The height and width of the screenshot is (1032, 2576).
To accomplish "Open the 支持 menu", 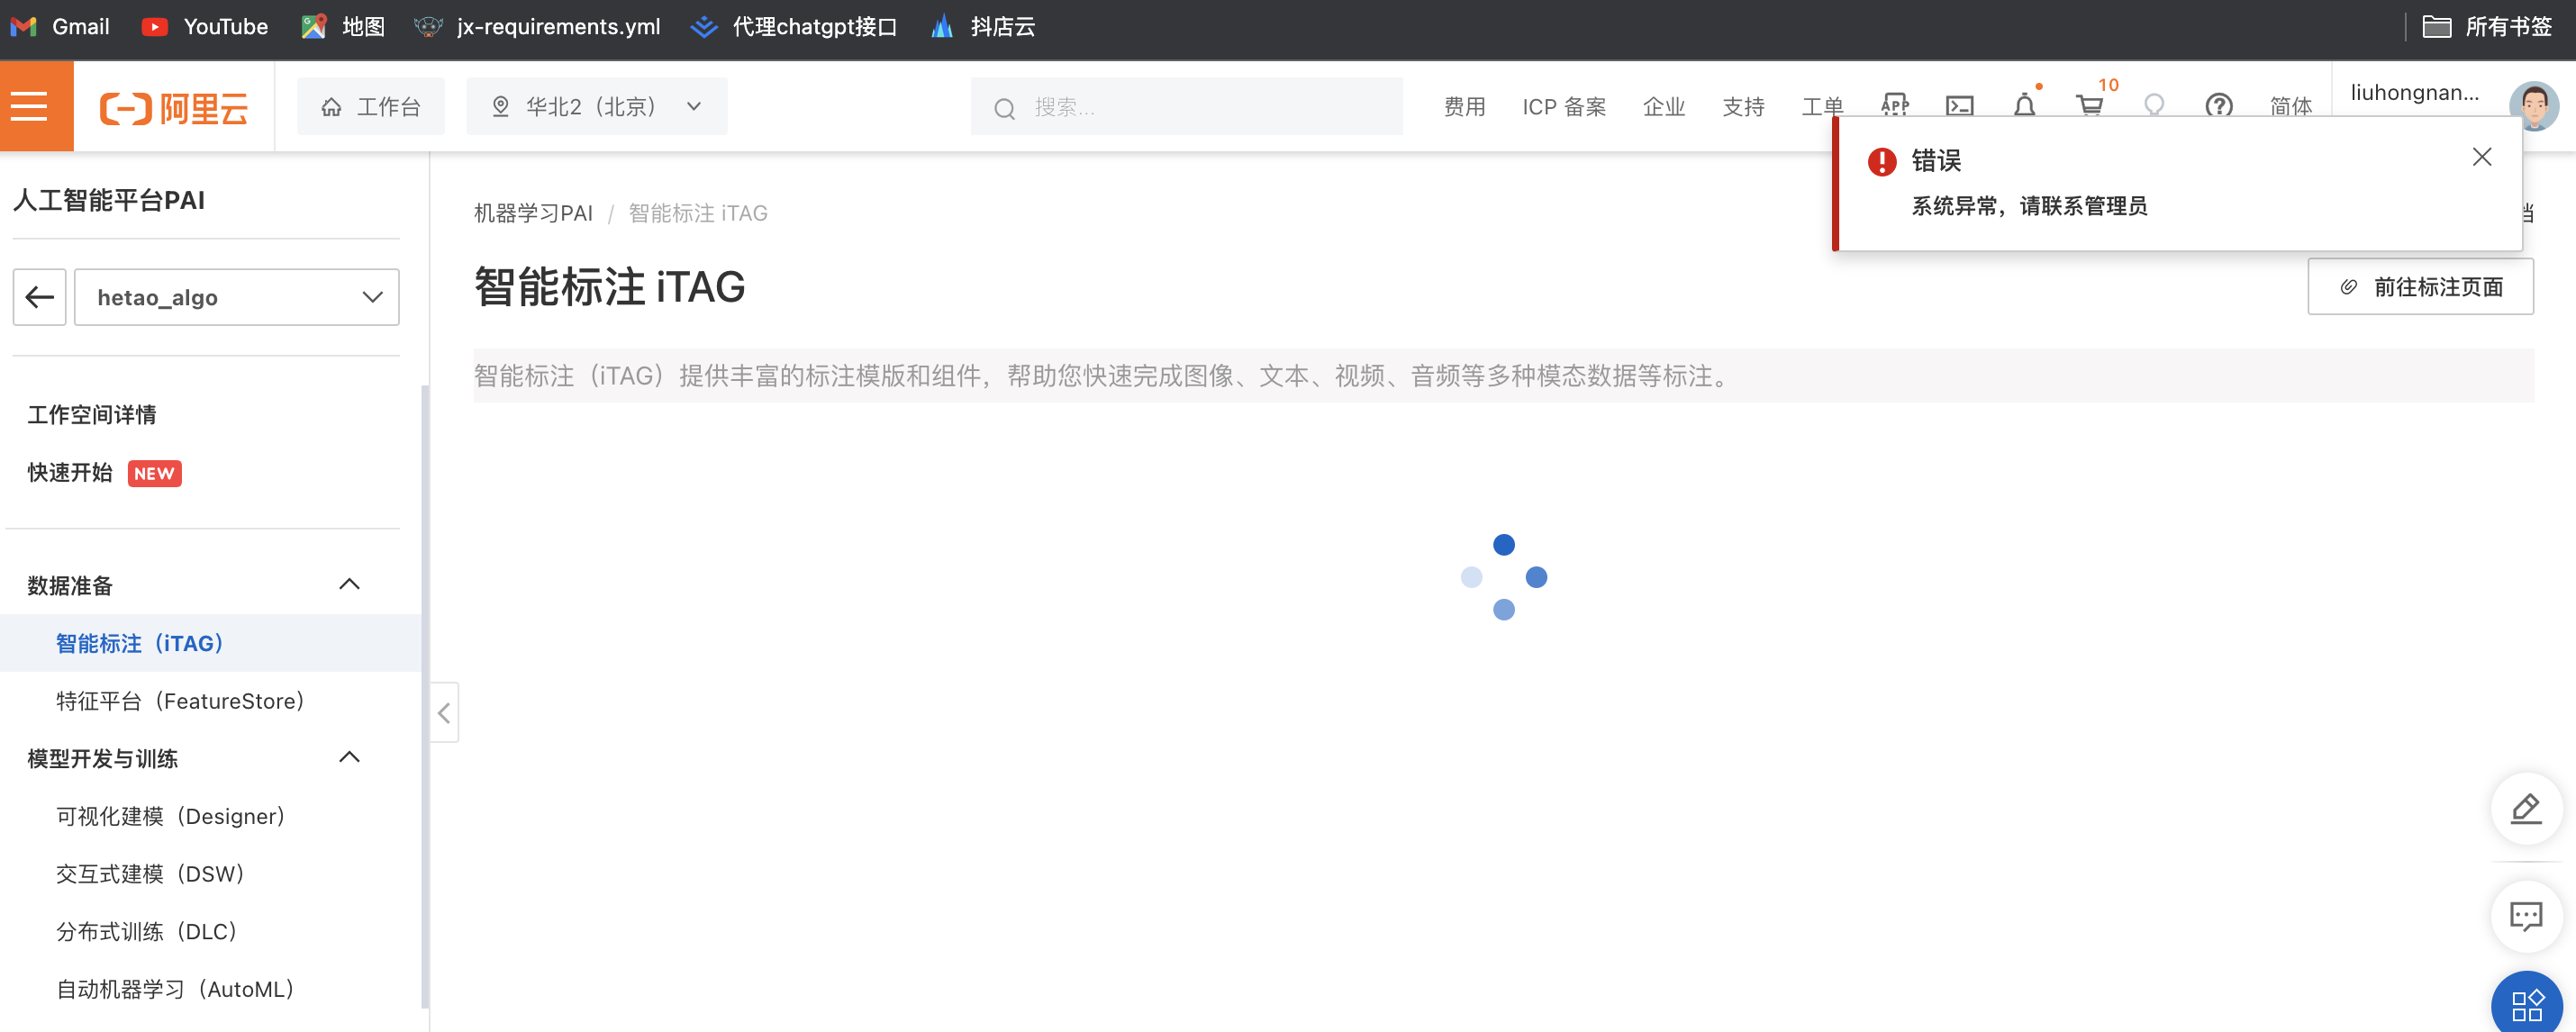I will pyautogui.click(x=1743, y=107).
